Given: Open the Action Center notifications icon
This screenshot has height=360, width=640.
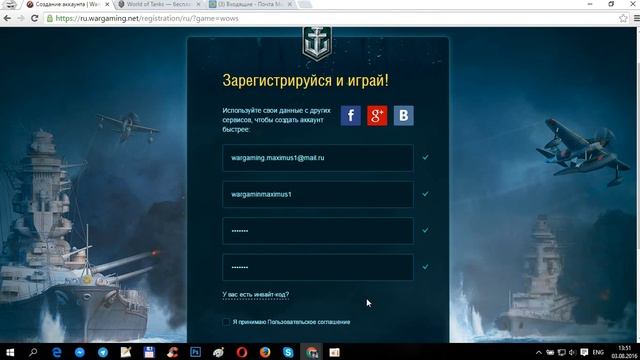Looking at the screenshot, I should (584, 352).
